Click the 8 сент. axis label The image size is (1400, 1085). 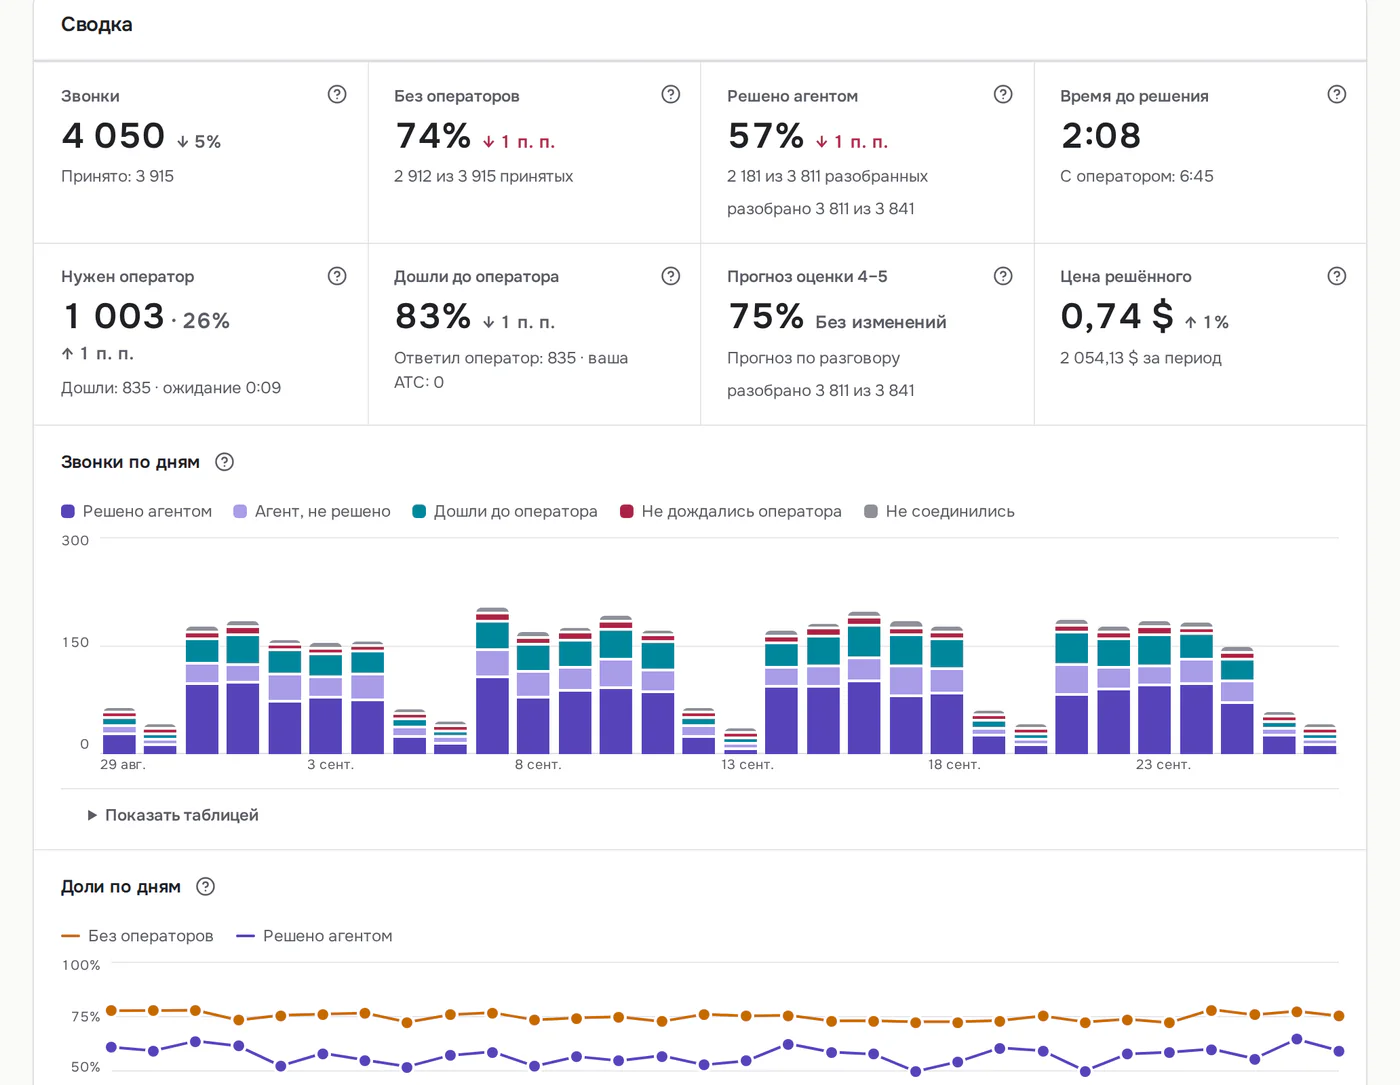click(x=538, y=765)
